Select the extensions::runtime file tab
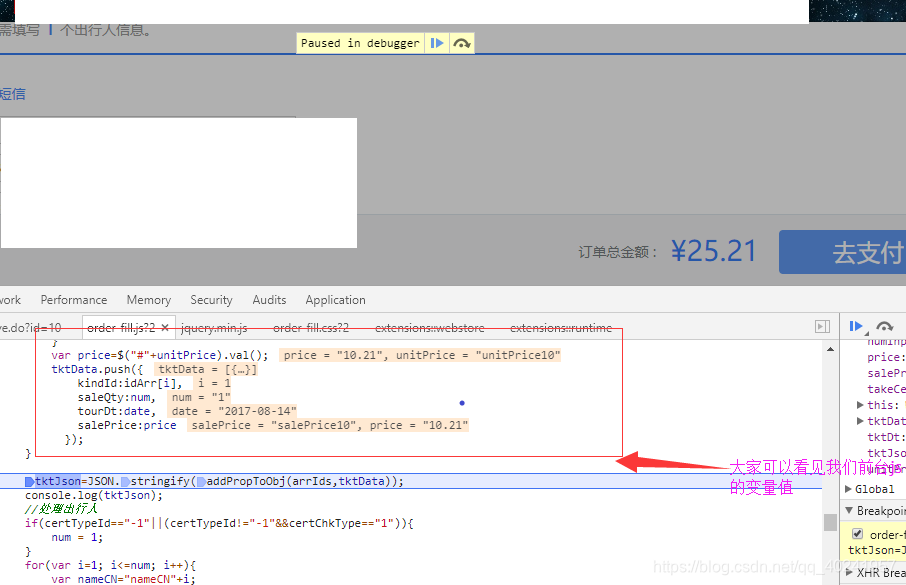Image resolution: width=906 pixels, height=585 pixels. point(560,328)
